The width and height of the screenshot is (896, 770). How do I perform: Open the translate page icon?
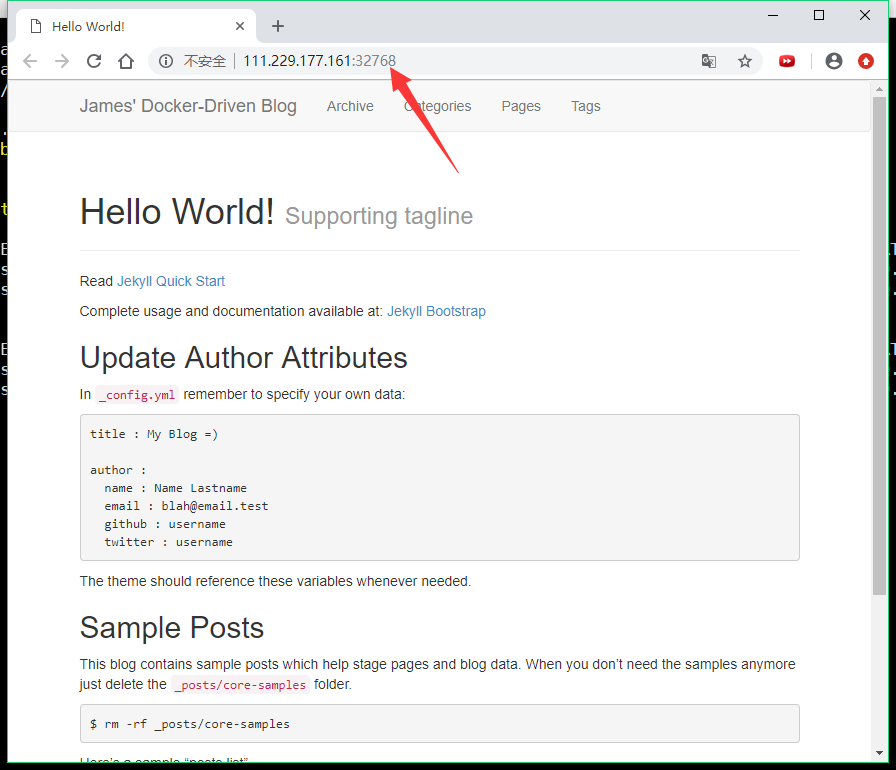coord(709,61)
